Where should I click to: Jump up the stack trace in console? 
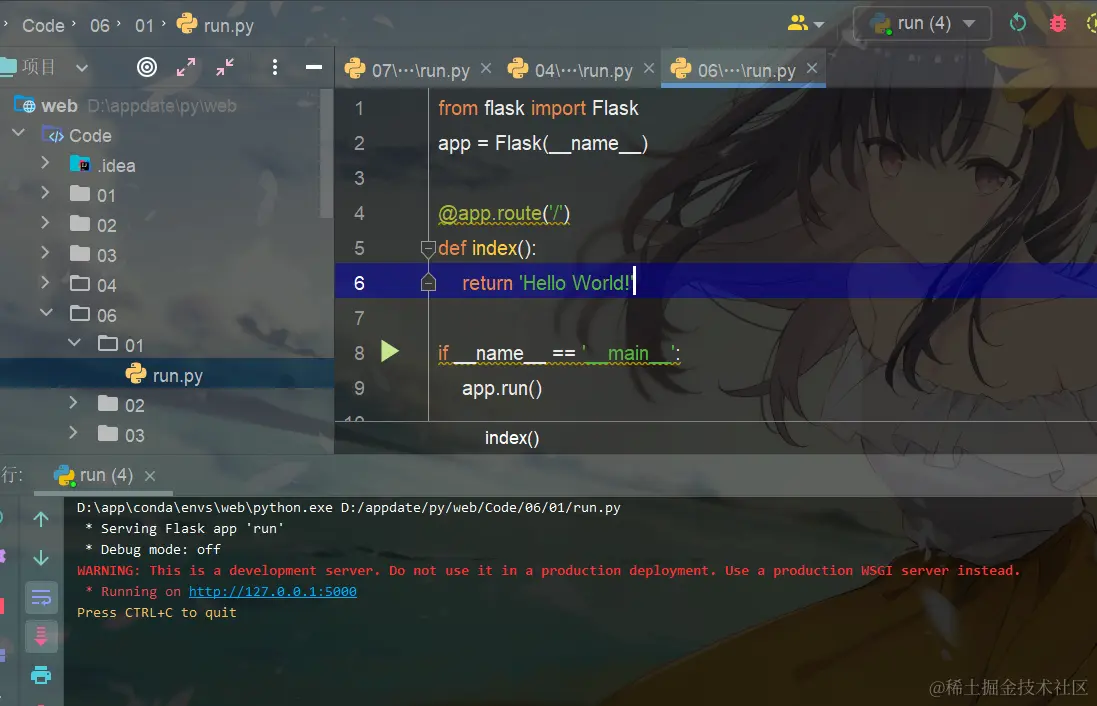(41, 519)
